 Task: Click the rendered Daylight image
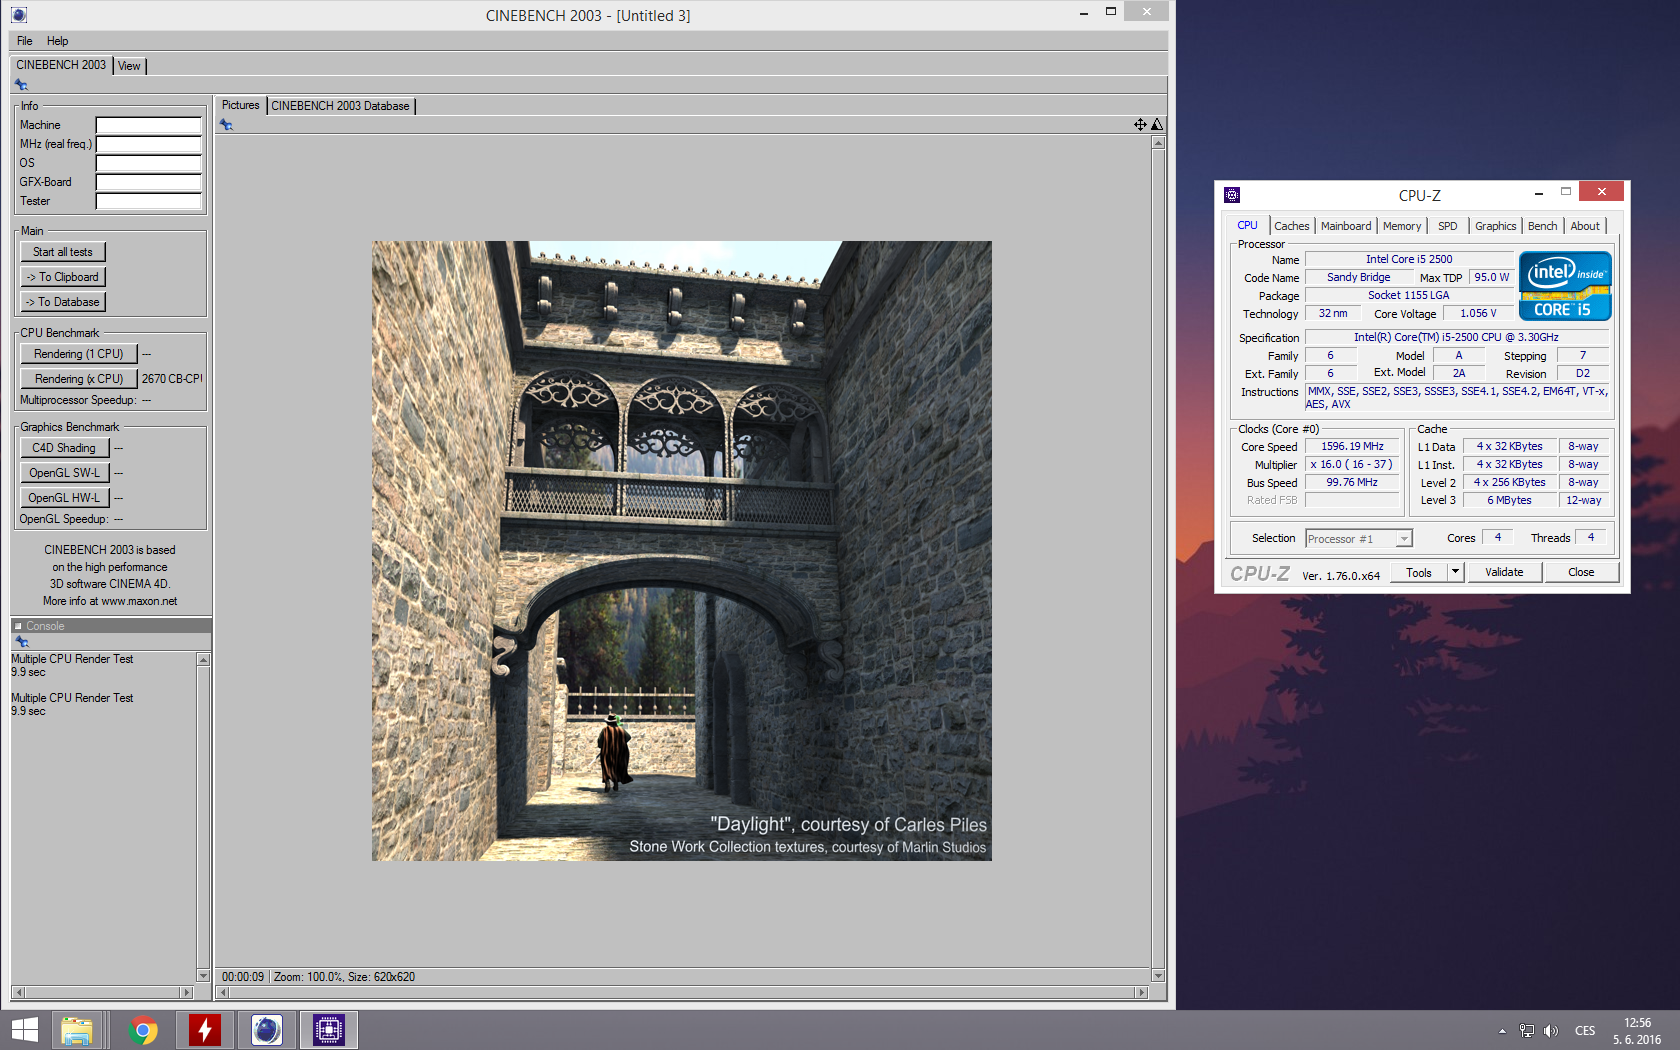coord(682,551)
